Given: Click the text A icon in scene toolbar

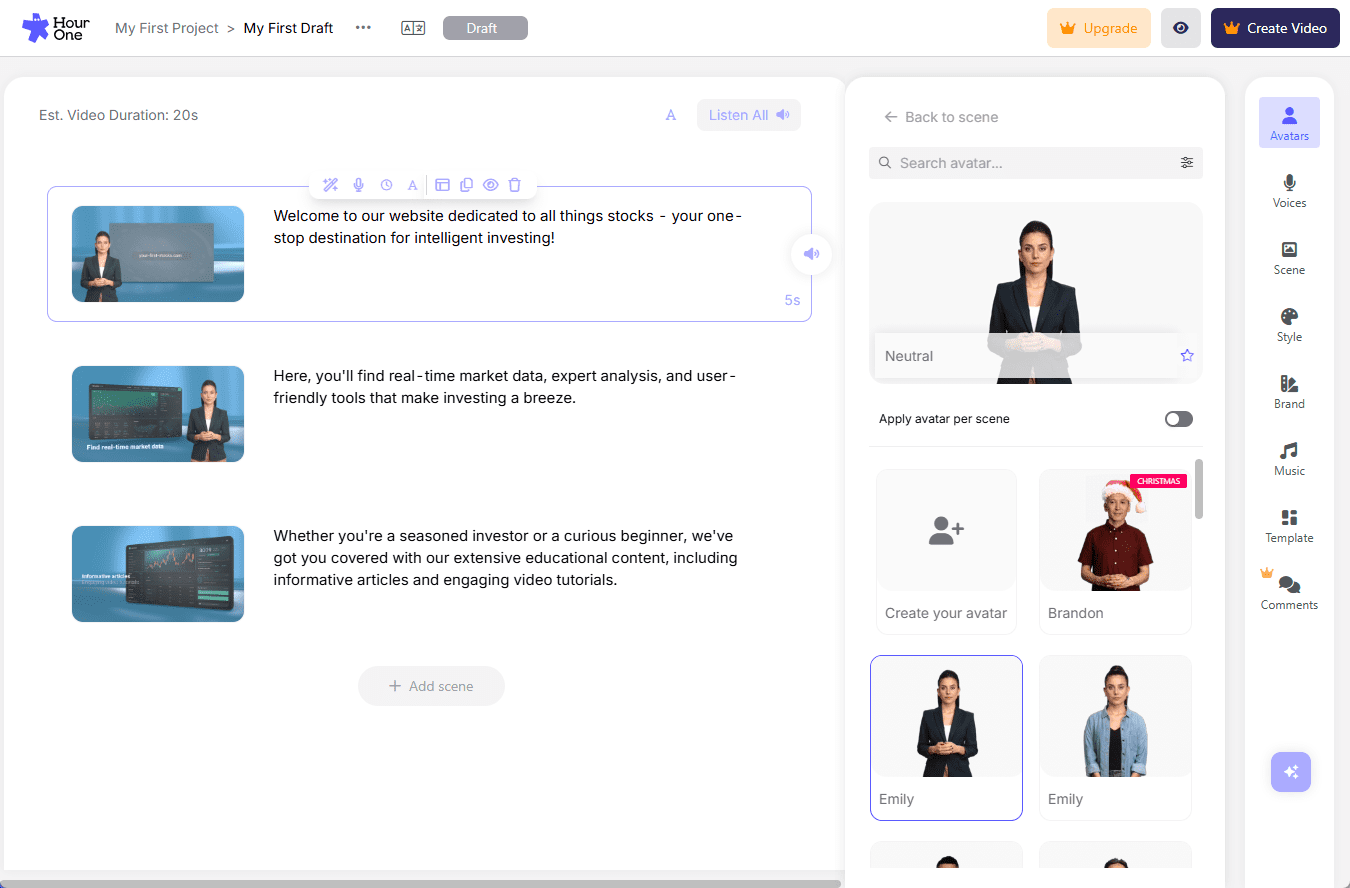Looking at the screenshot, I should 412,185.
